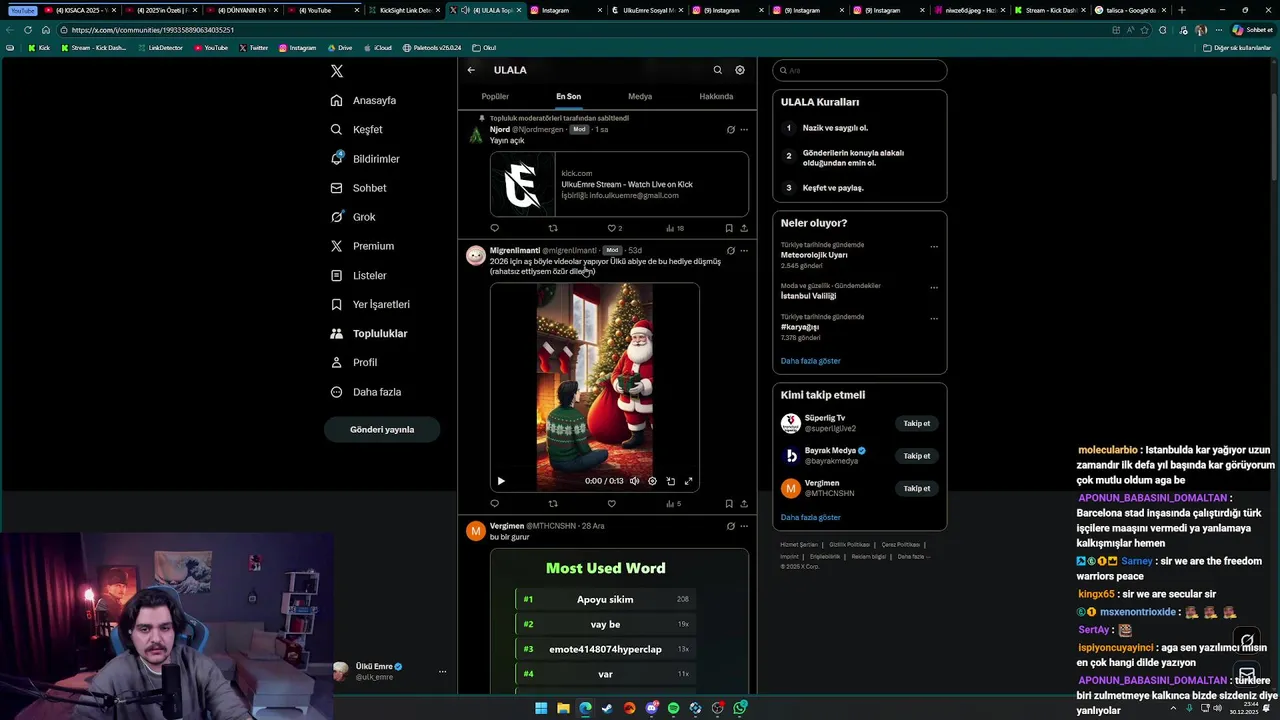The image size is (1280, 720).
Task: Open Grok explain icon on Njord post
Action: click(730, 129)
